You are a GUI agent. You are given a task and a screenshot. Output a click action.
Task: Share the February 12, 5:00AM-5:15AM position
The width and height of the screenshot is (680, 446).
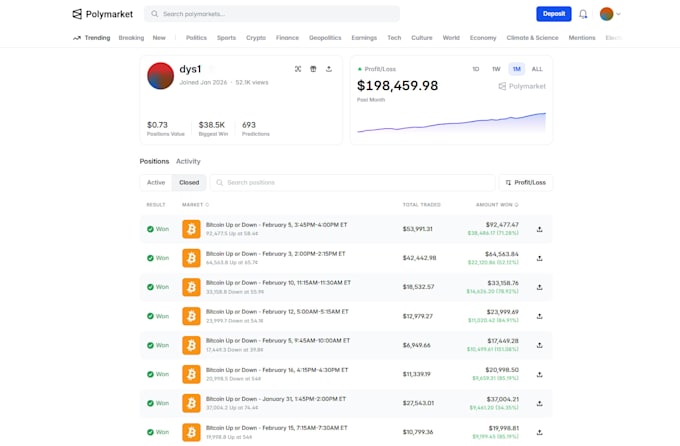(x=539, y=316)
